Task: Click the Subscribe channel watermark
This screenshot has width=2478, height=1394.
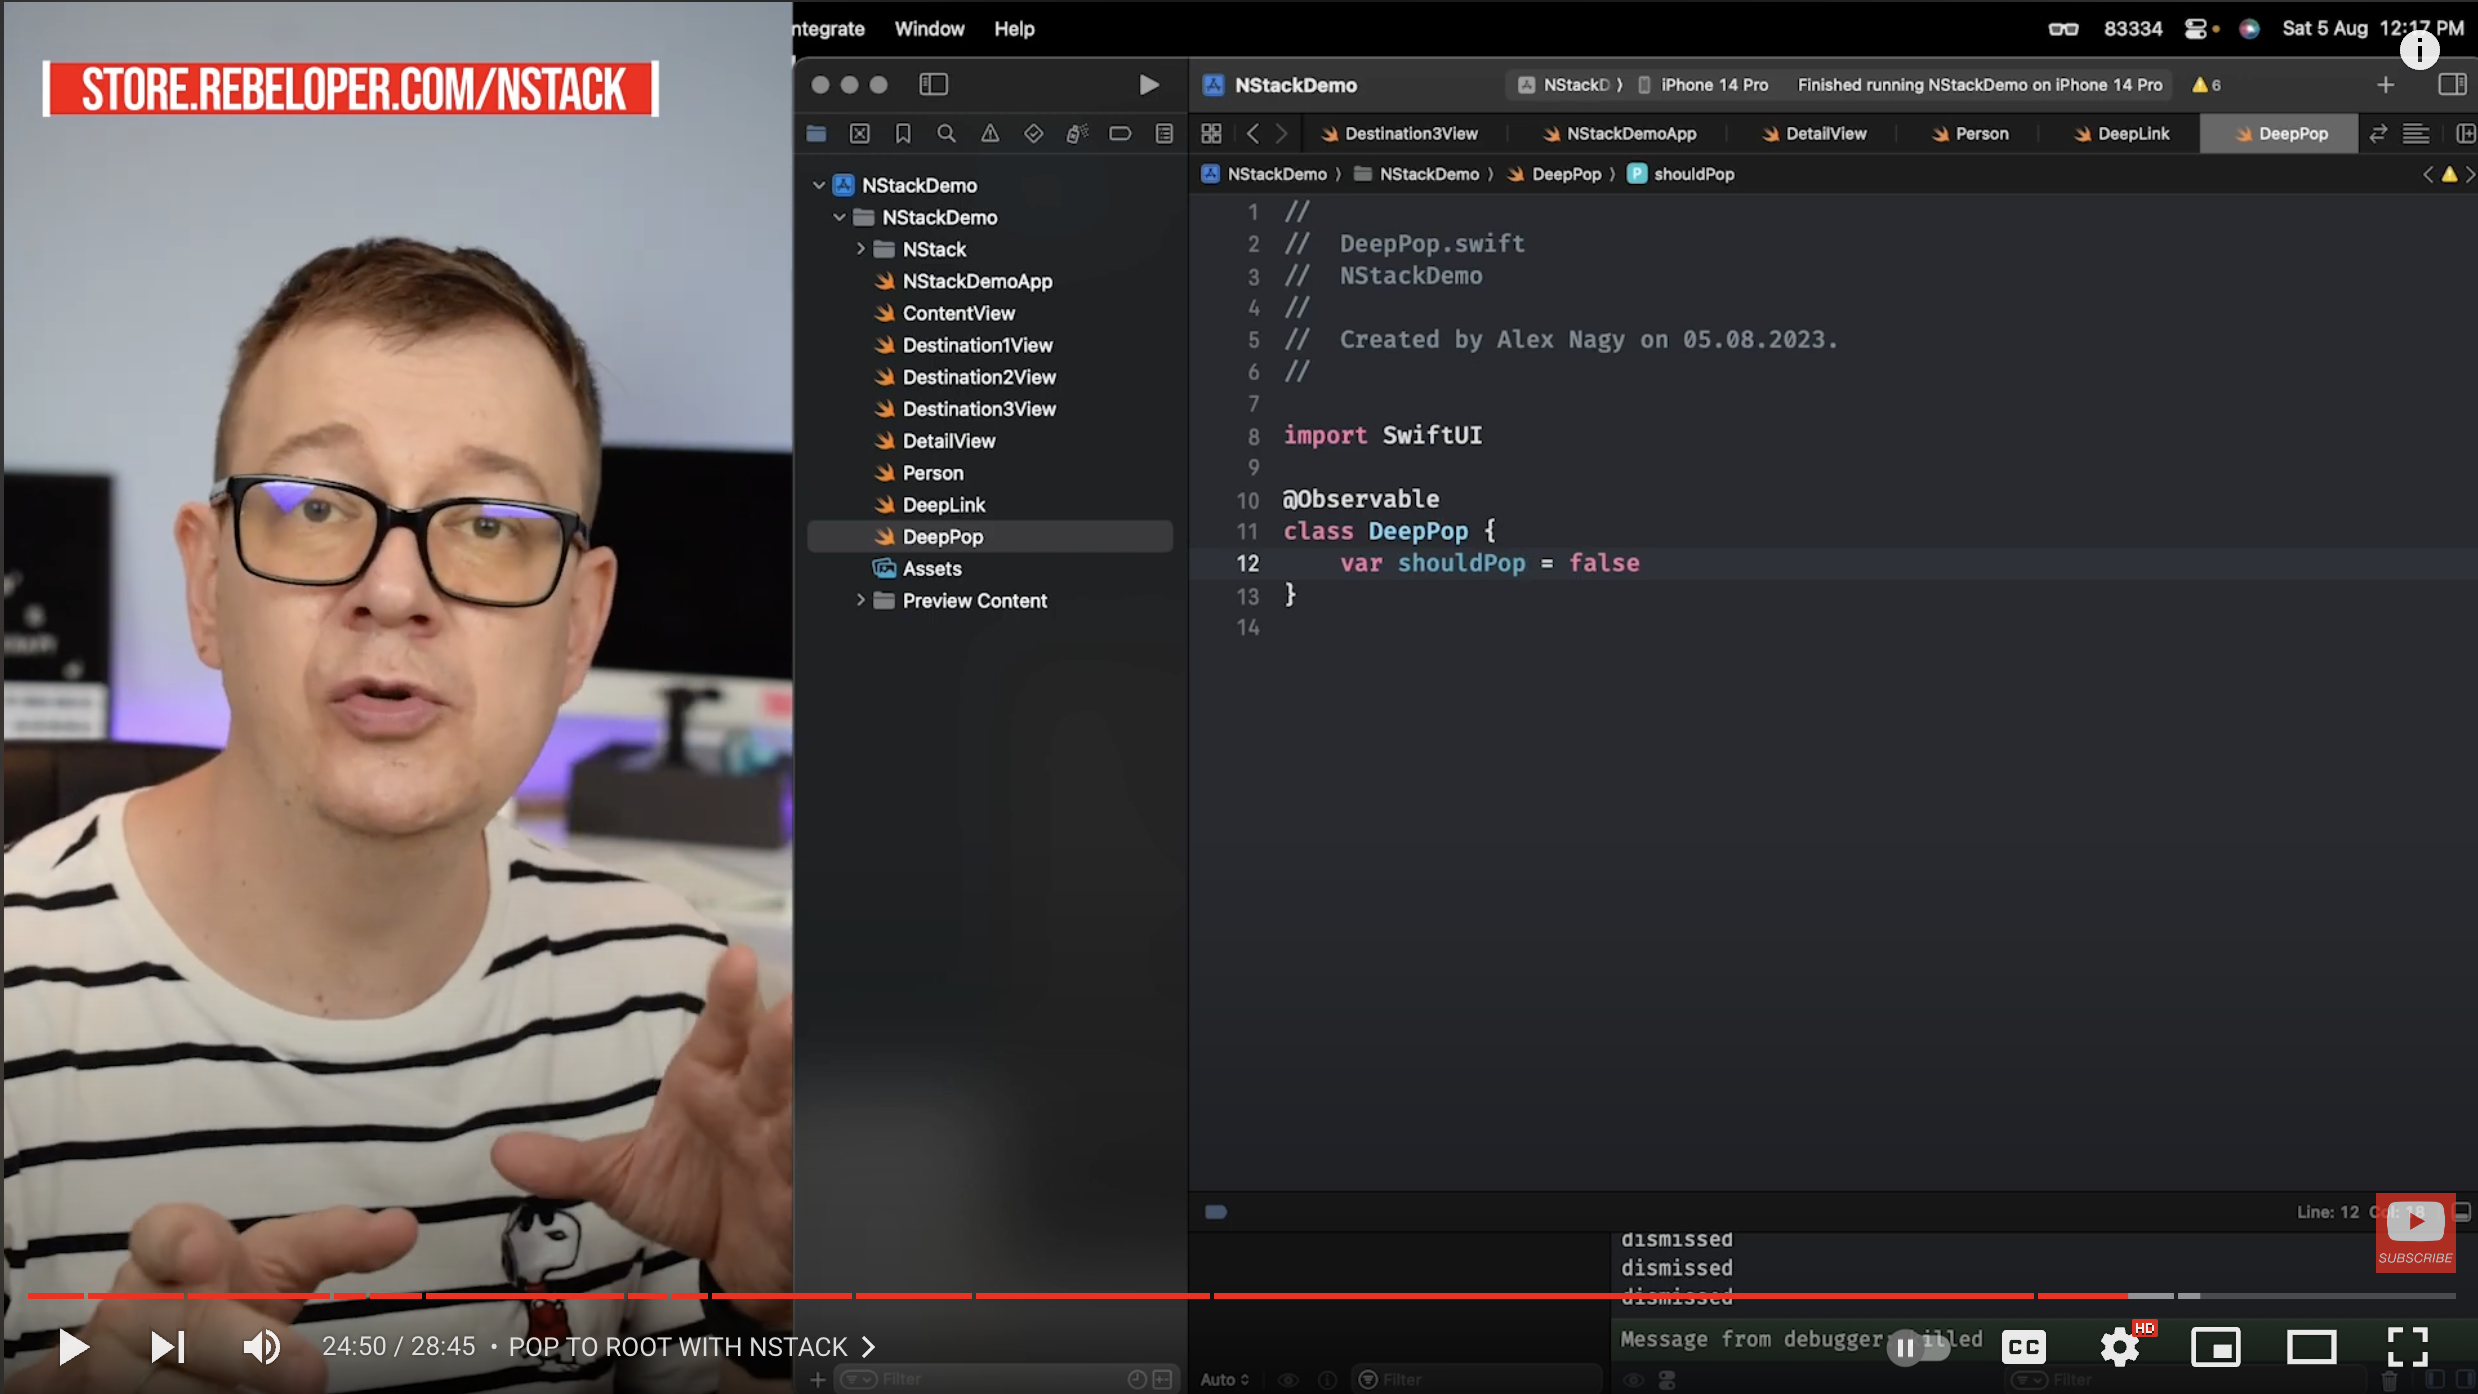Action: pyautogui.click(x=2415, y=1232)
